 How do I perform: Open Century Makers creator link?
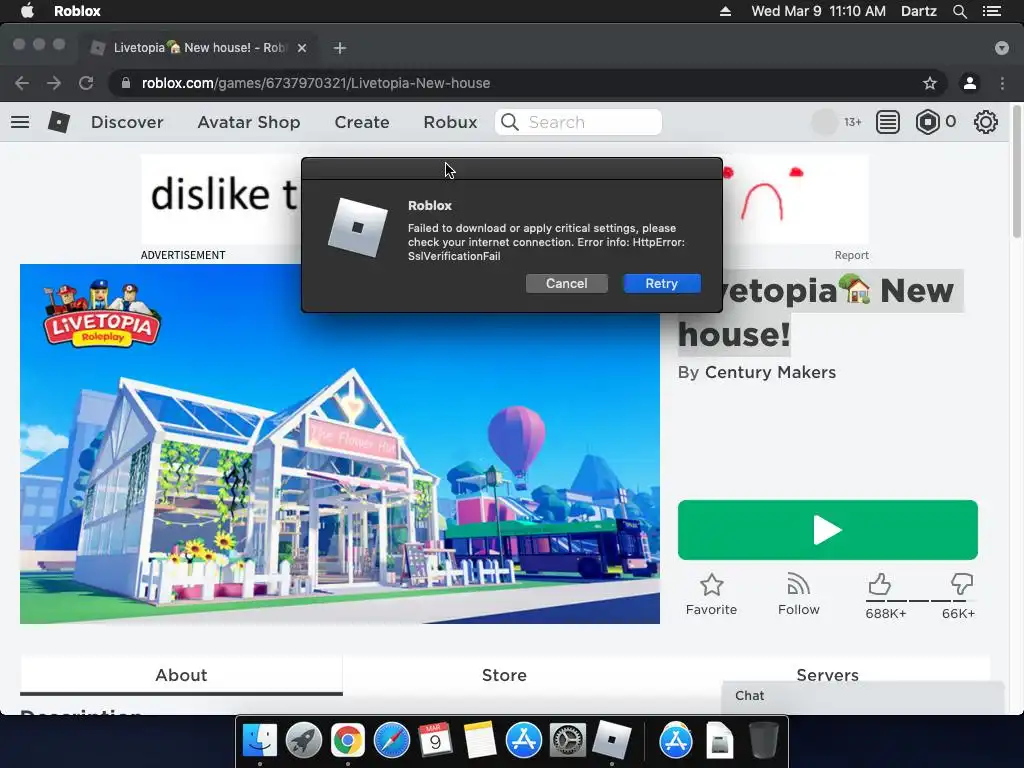[x=770, y=372]
